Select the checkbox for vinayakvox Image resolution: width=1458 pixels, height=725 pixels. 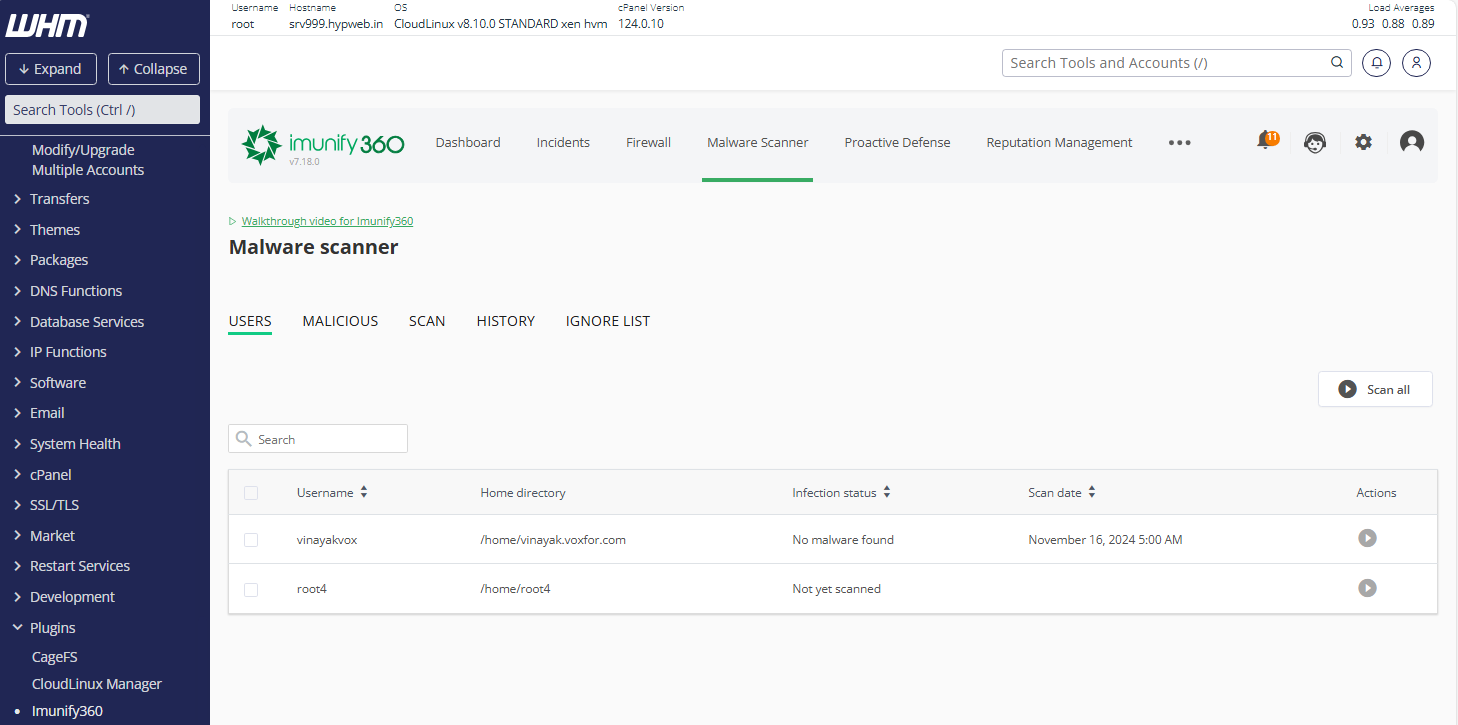tap(251, 539)
